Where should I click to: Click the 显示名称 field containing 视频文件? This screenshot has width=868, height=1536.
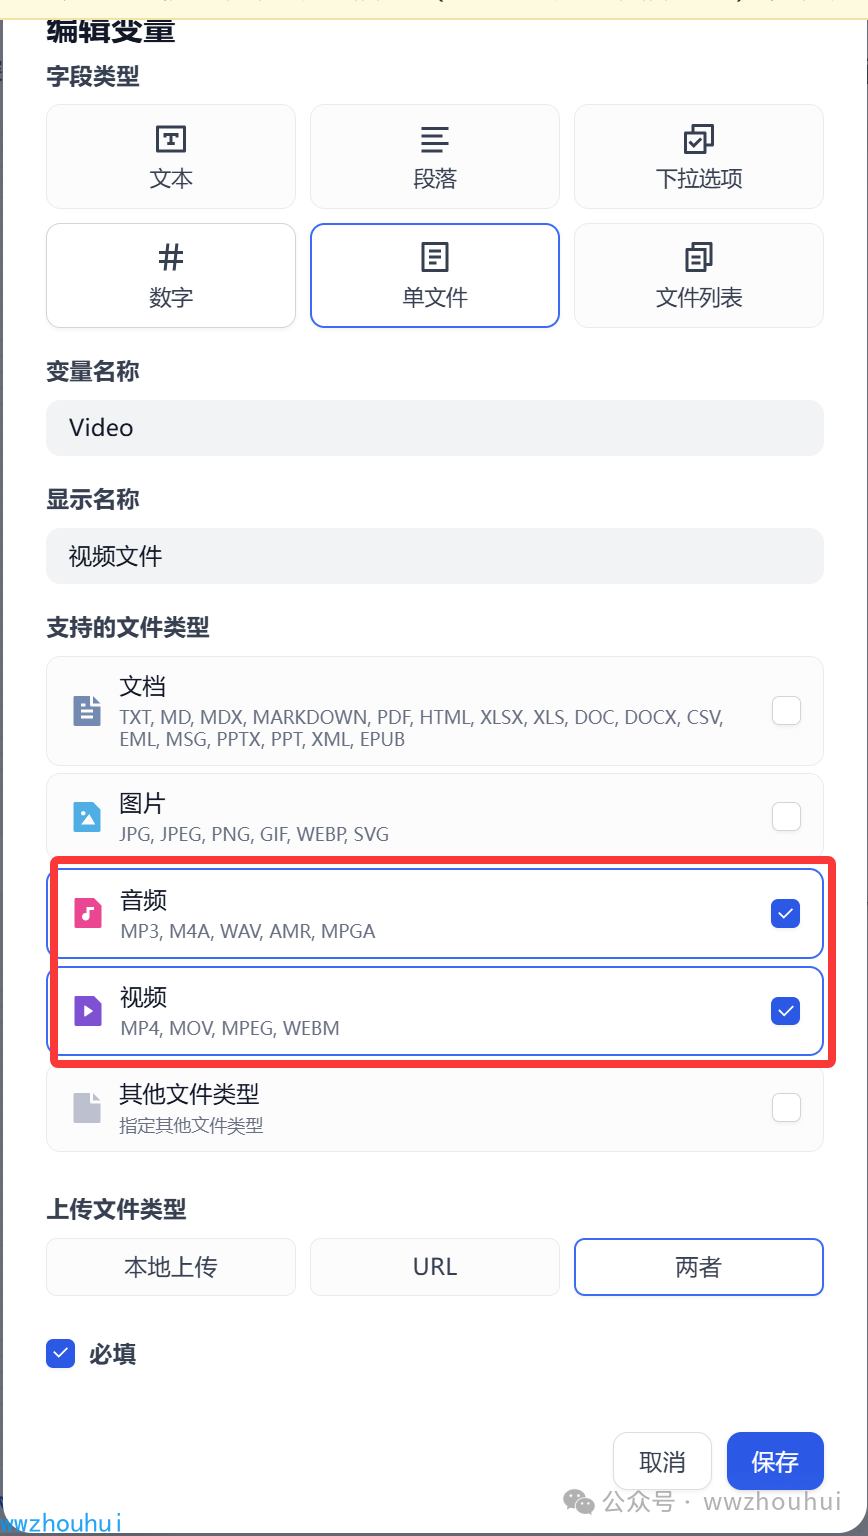pyautogui.click(x=435, y=556)
